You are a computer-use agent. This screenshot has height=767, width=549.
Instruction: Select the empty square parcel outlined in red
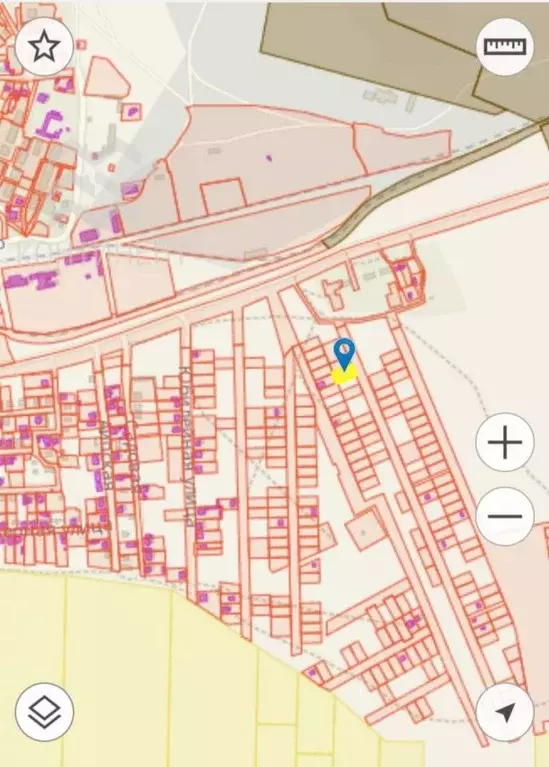[x=224, y=196]
